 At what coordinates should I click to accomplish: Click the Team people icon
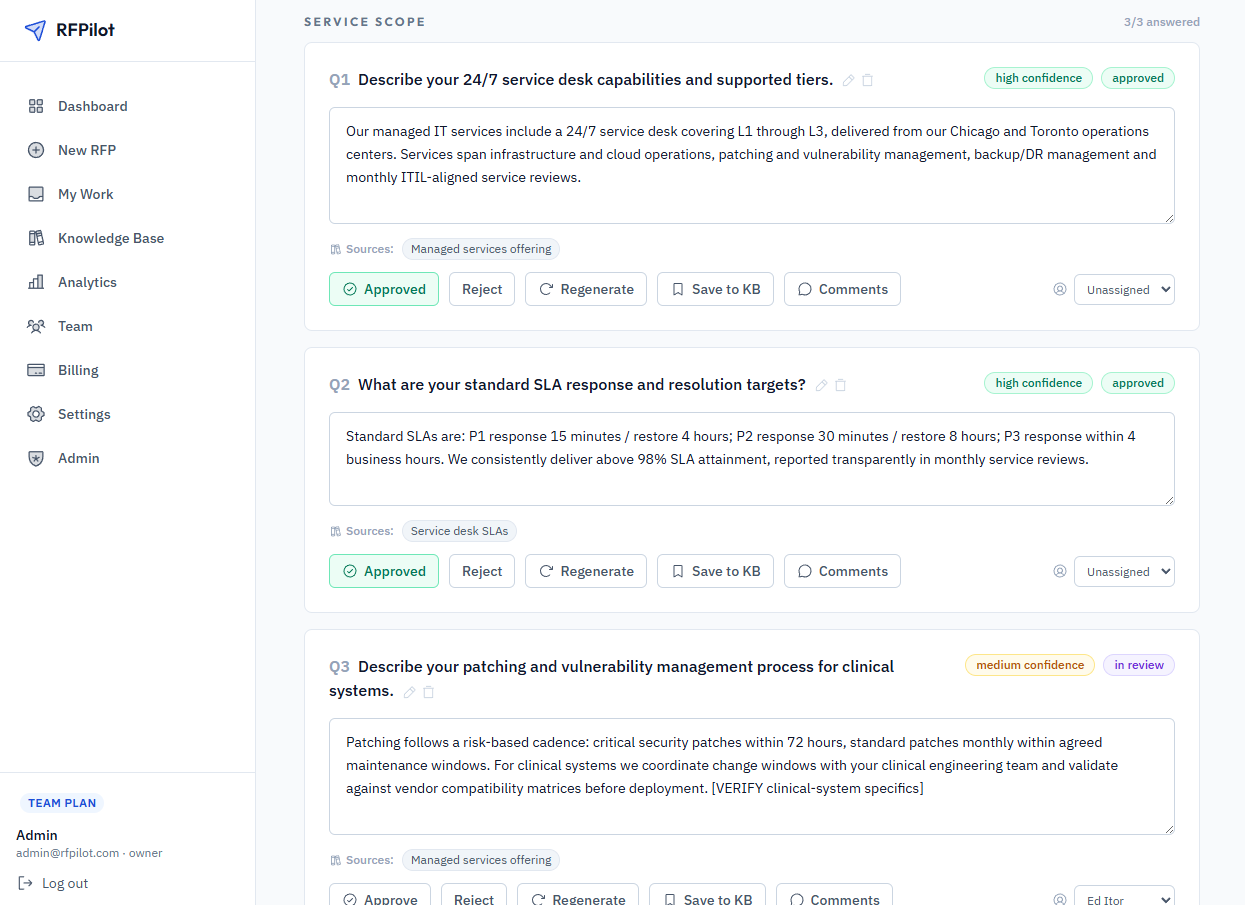tap(36, 326)
